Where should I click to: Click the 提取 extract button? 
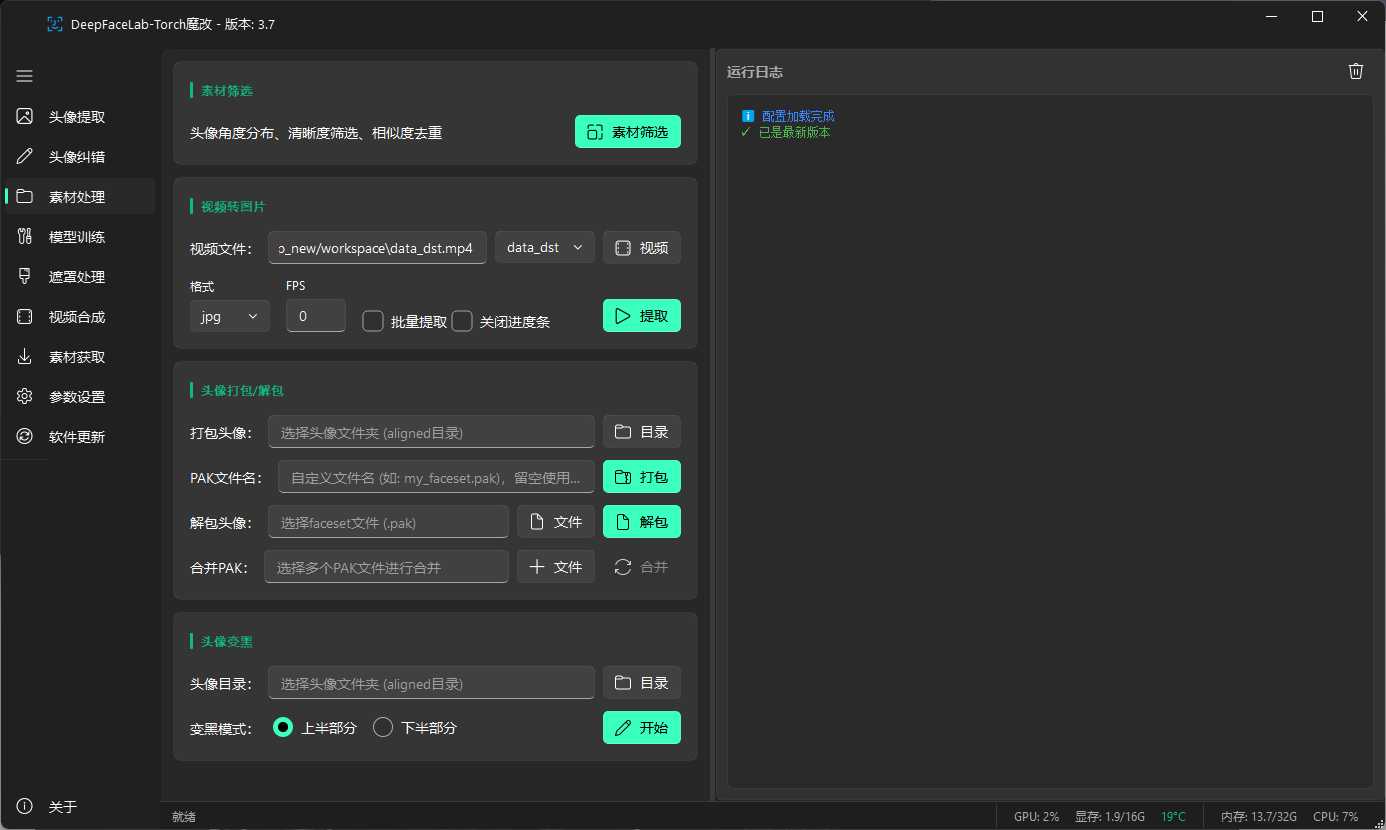[641, 316]
